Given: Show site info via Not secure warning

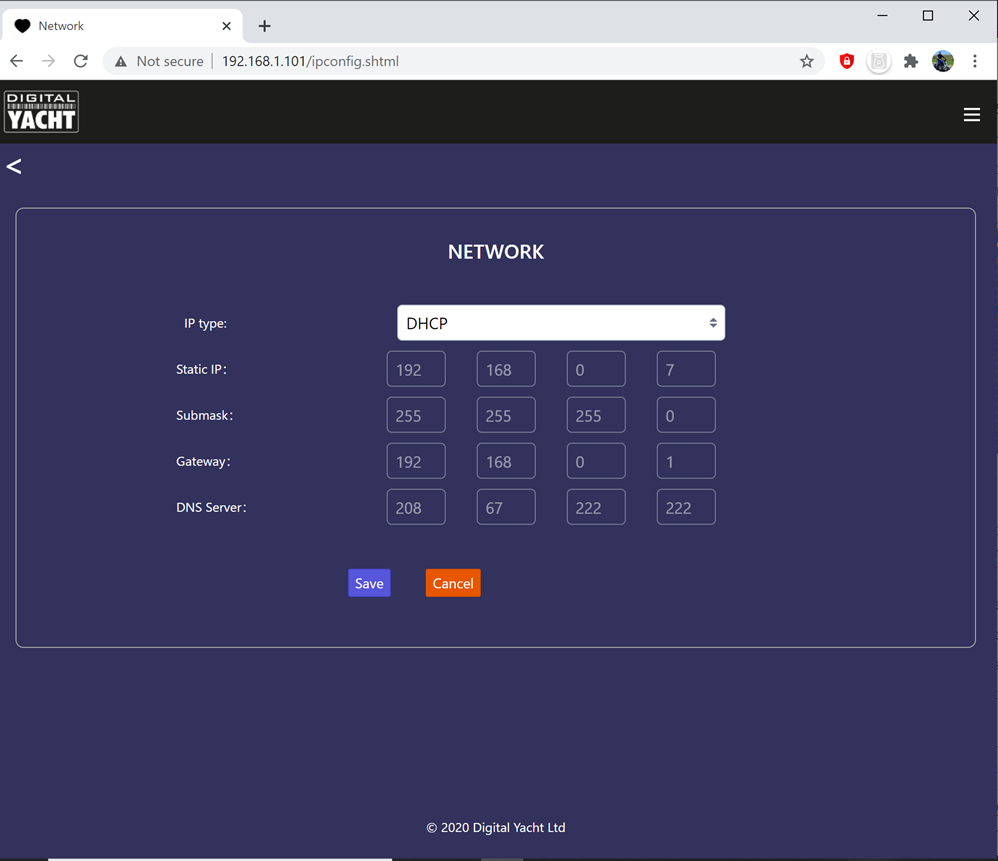Looking at the screenshot, I should [159, 61].
